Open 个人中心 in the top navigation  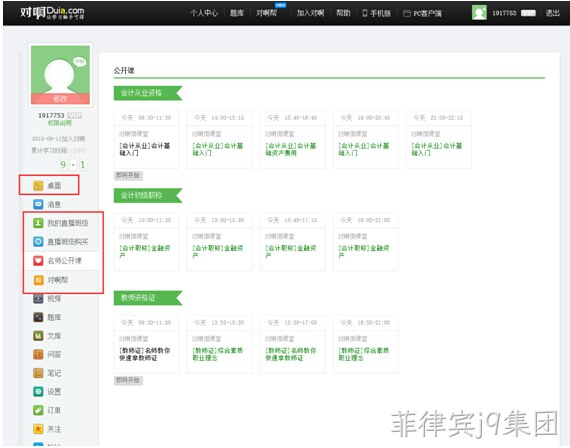[204, 13]
